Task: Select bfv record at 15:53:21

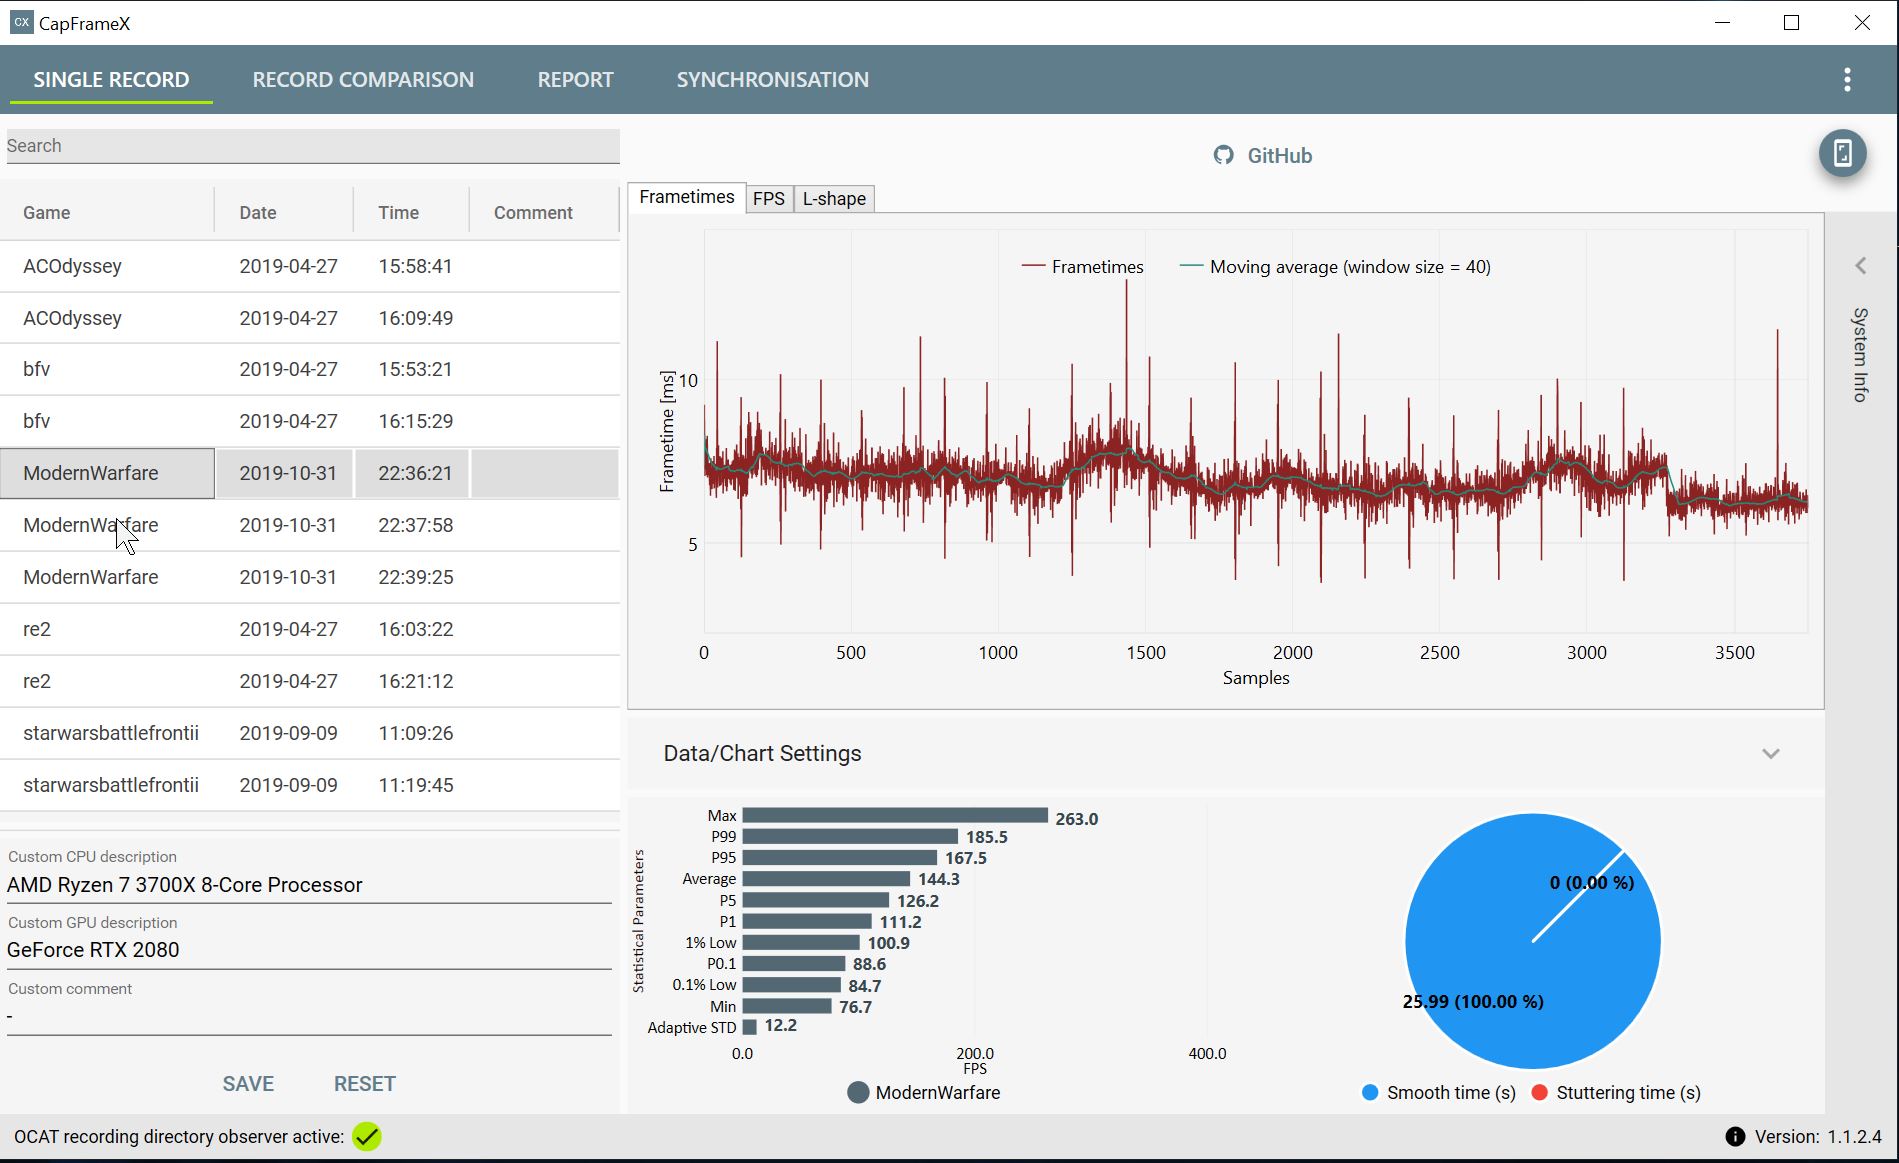Action: tap(310, 369)
